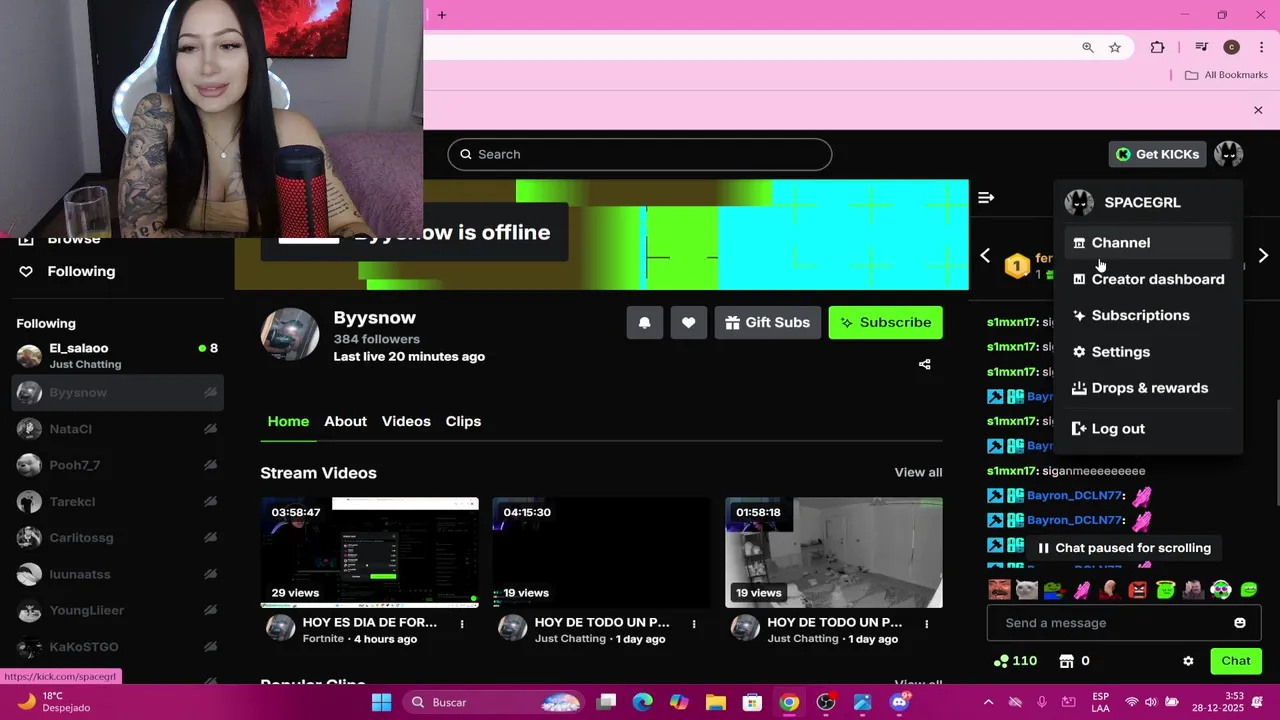This screenshot has height=720, width=1280.
Task: Click the Gift Subs button
Action: [767, 322]
